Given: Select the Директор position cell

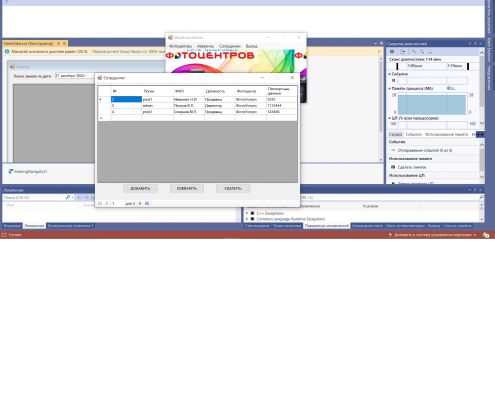Looking at the screenshot, I should click(219, 105).
